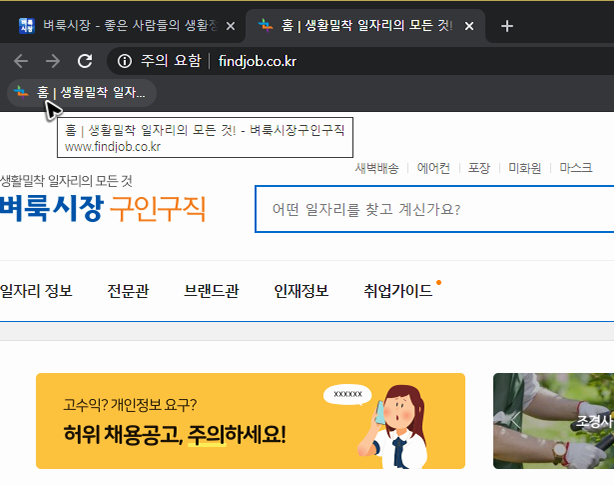
Task: Click the 새벽배송 keyword link
Action: [377, 168]
